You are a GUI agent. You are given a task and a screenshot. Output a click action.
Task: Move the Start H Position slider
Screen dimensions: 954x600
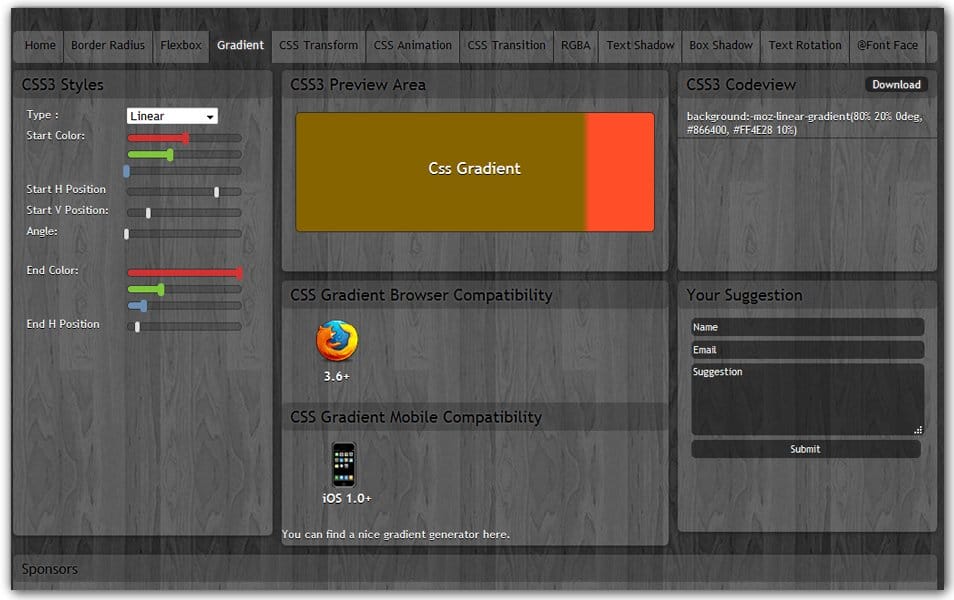tap(216, 191)
